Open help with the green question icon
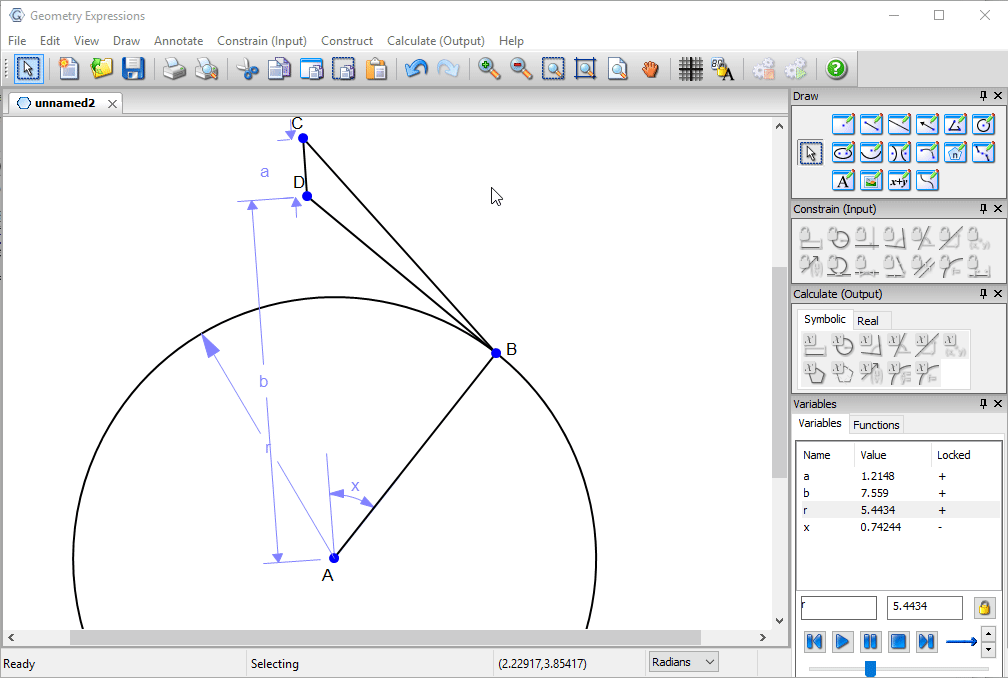1008x678 pixels. 836,69
